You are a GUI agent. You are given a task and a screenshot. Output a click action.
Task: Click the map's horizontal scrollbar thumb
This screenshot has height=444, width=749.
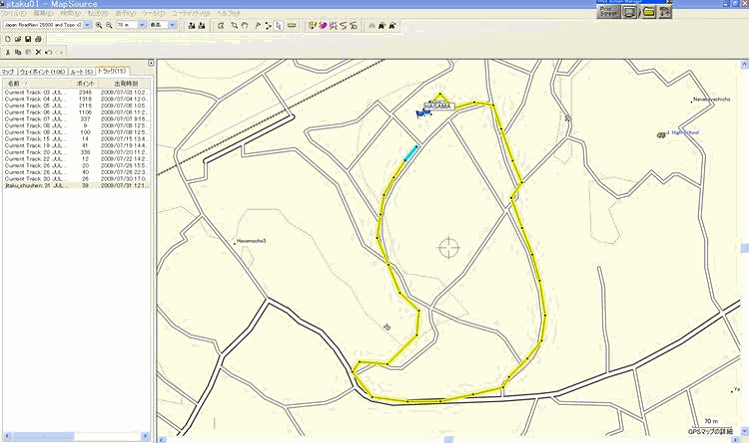pos(448,440)
